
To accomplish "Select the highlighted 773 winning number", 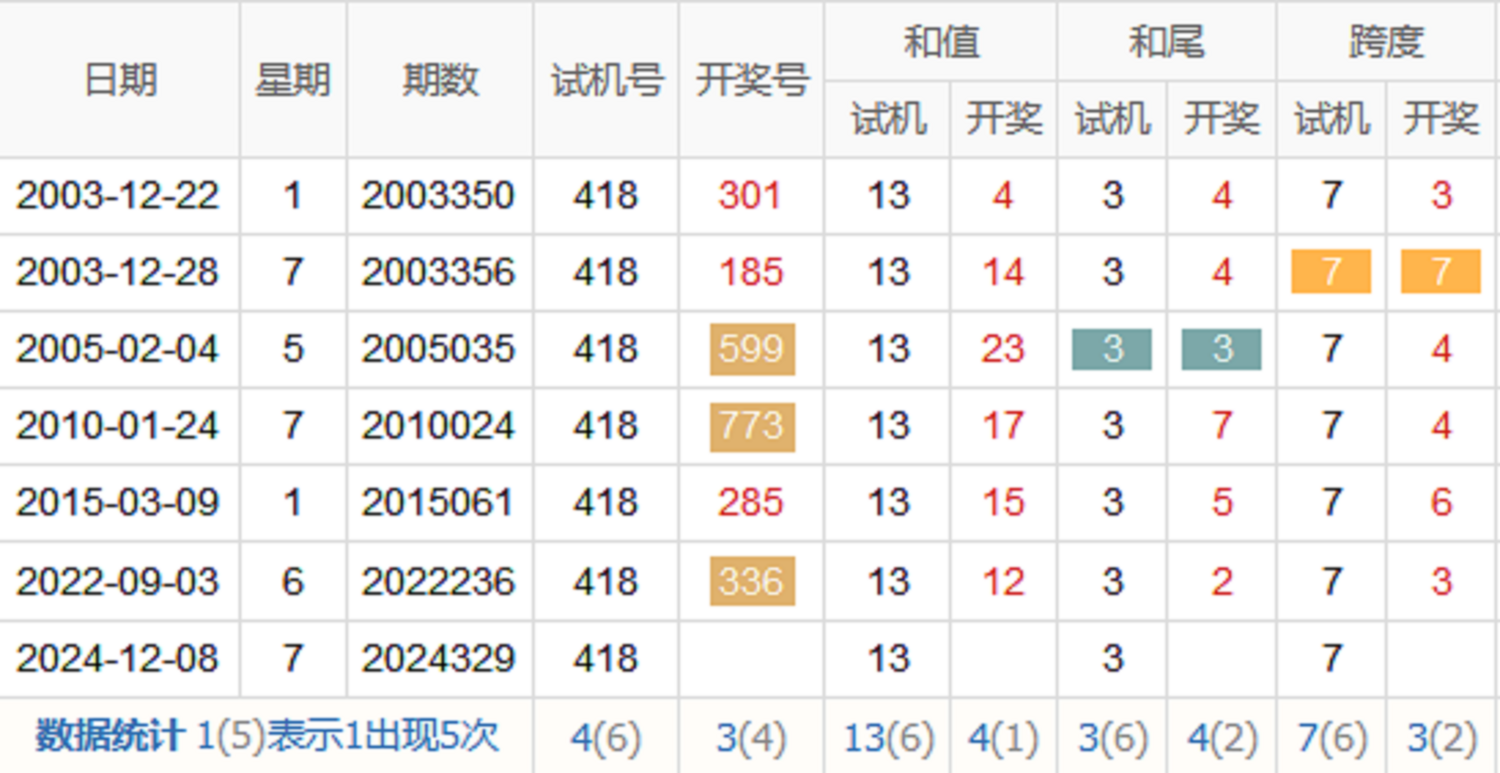I will point(752,427).
